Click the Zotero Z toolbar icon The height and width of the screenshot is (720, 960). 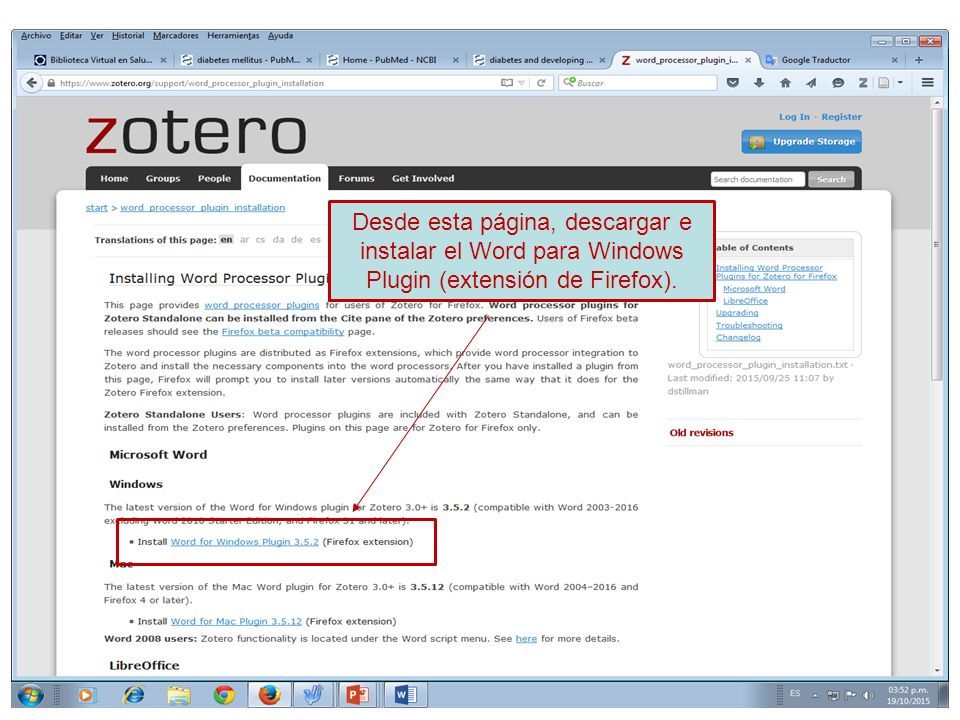pos(863,82)
